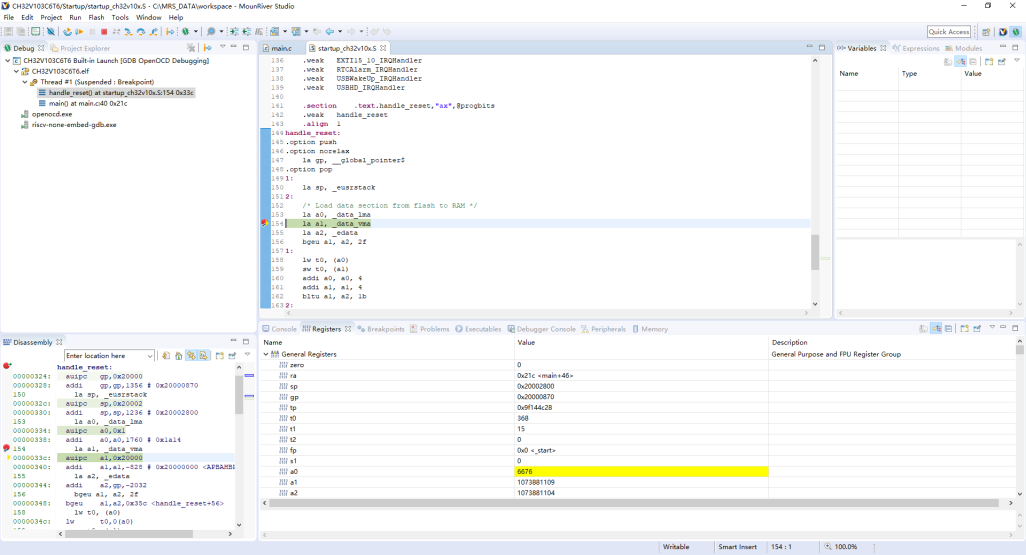Collapse the General Registers group

click(x=266, y=354)
